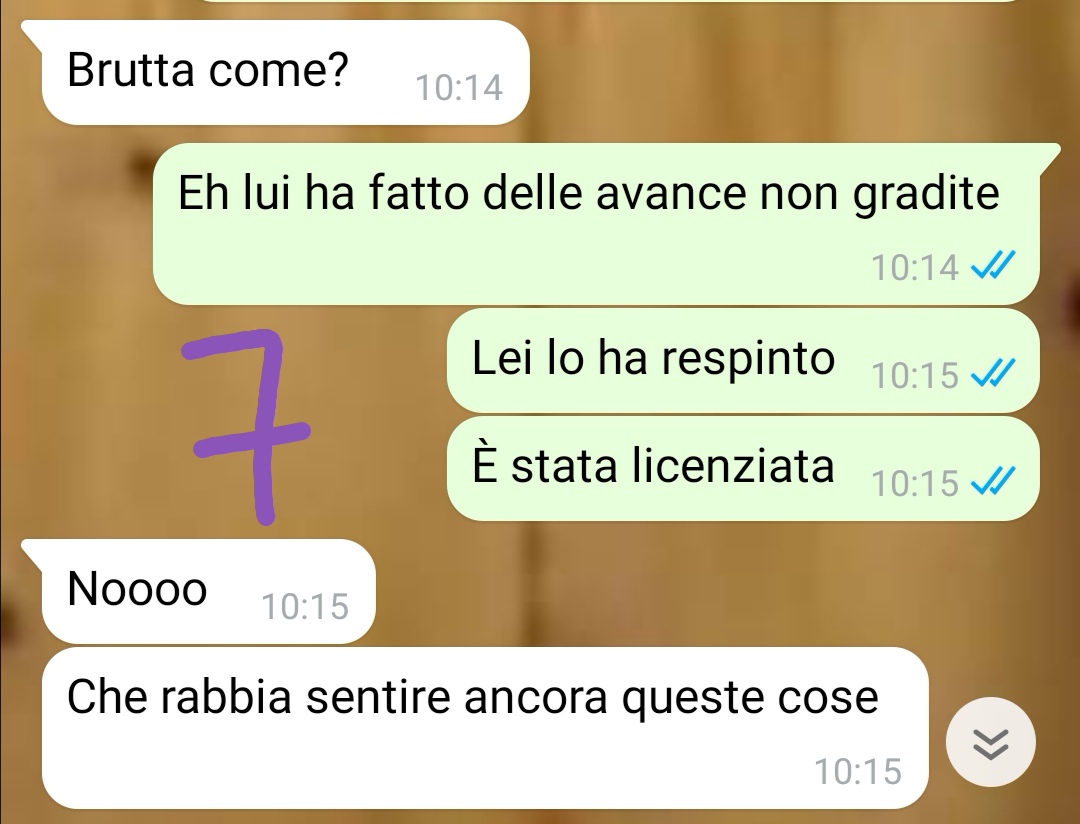The width and height of the screenshot is (1080, 824).
Task: Tap the 10:15 time next to "È stata licenziata"
Action: 915,483
